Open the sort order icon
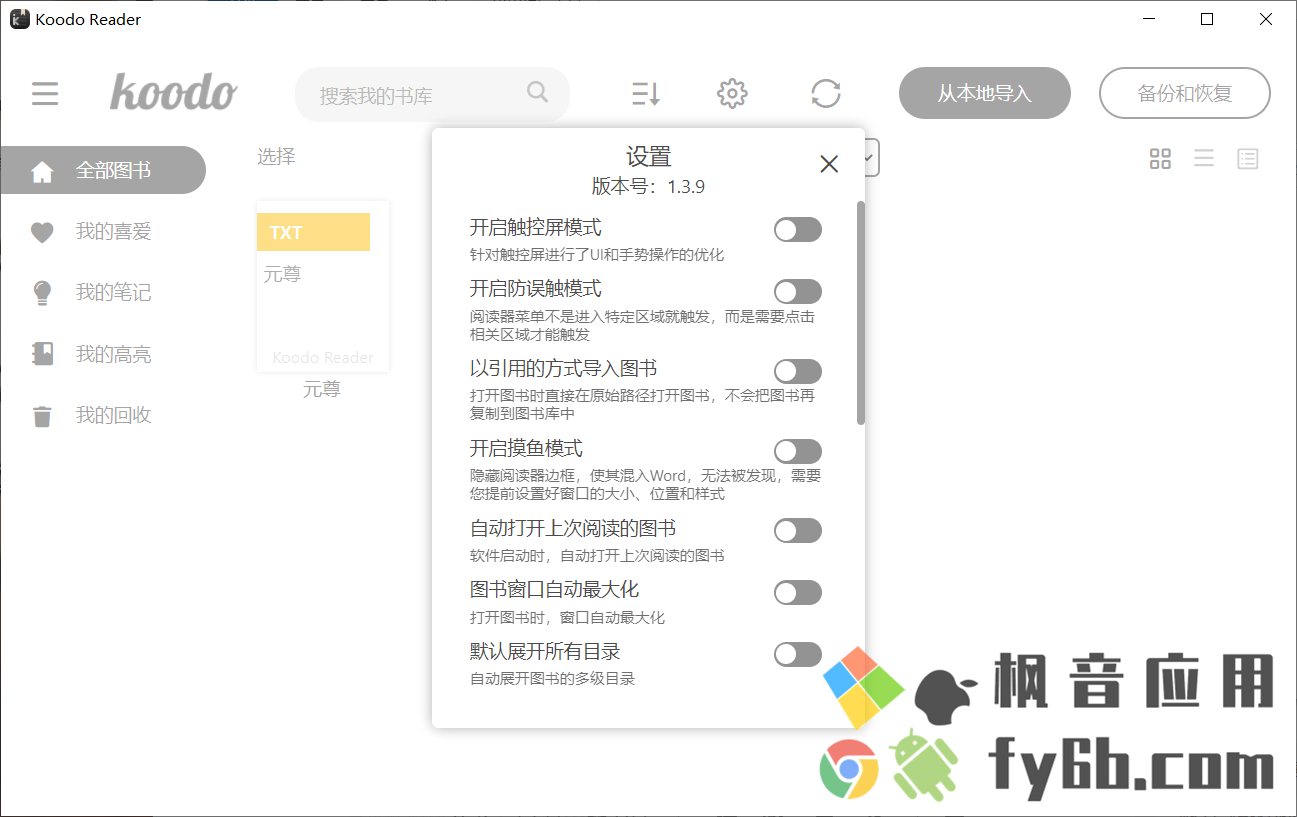 pyautogui.click(x=646, y=94)
